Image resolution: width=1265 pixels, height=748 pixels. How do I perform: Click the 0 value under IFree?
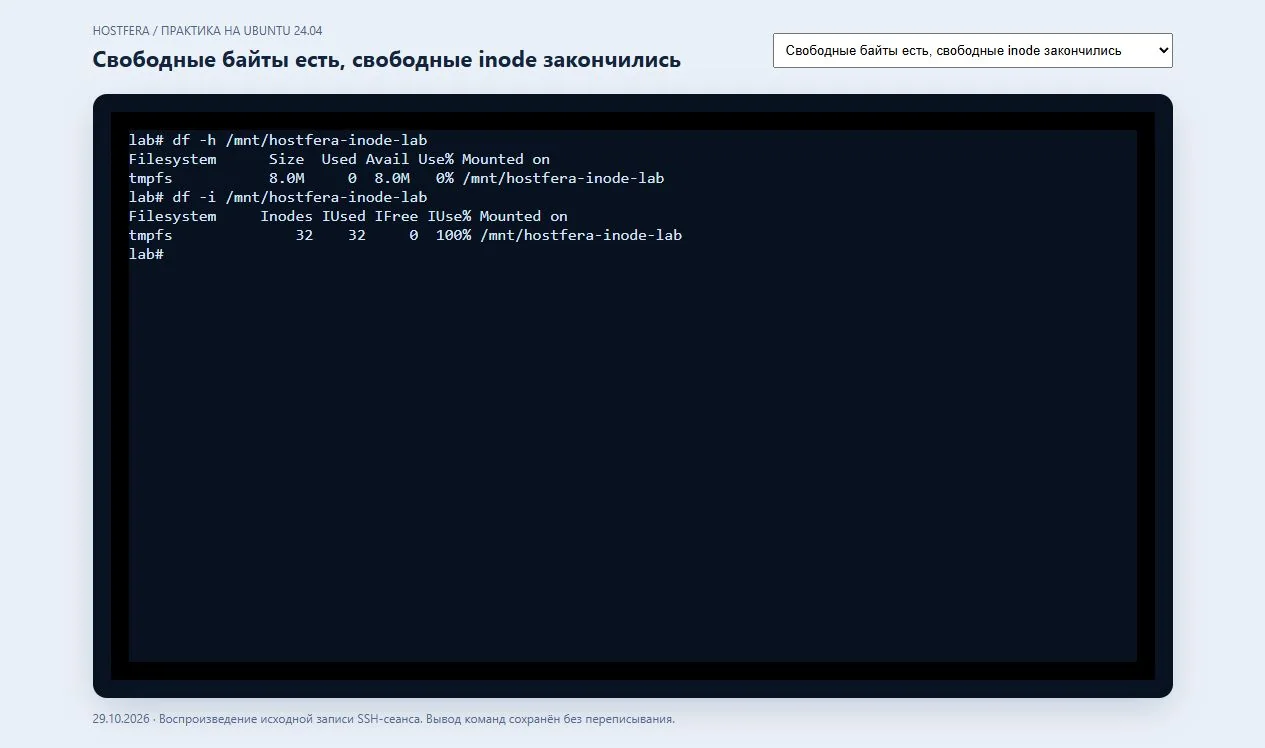click(414, 235)
